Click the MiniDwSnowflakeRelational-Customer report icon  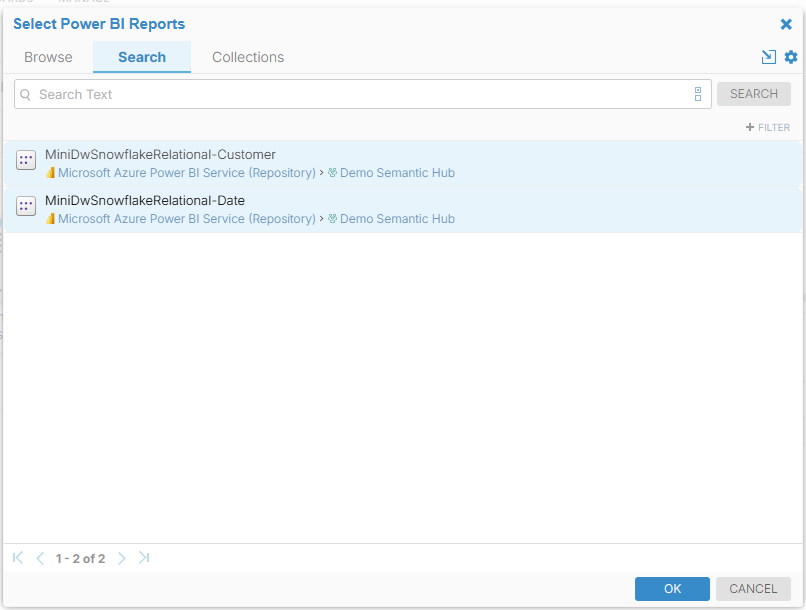coord(26,160)
